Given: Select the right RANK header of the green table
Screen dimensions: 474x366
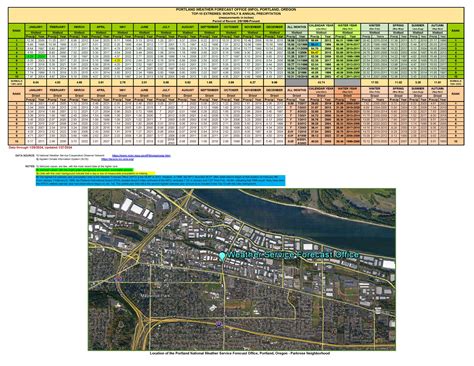Looking at the screenshot, I should 456,31.
